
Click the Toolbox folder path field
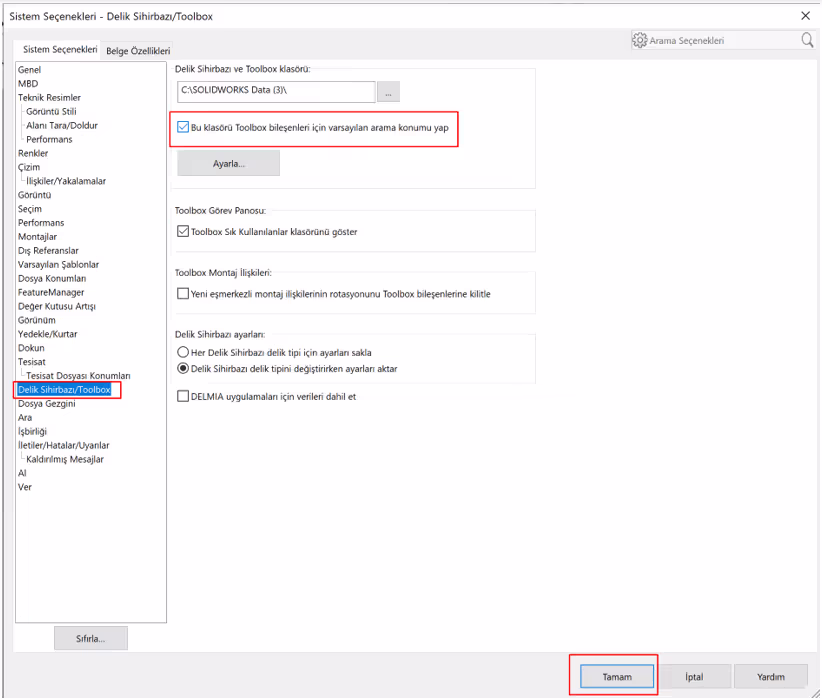click(x=276, y=91)
